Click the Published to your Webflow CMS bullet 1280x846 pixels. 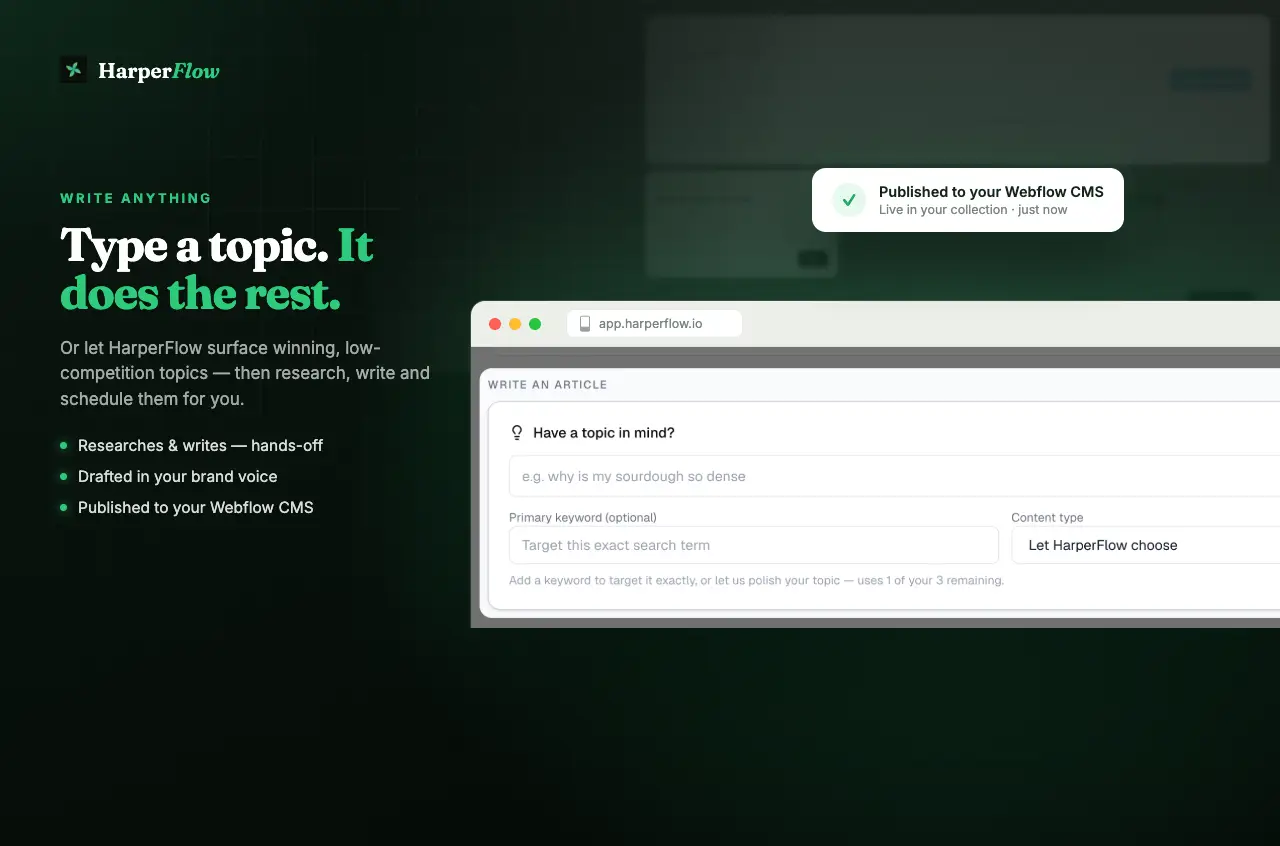(196, 507)
